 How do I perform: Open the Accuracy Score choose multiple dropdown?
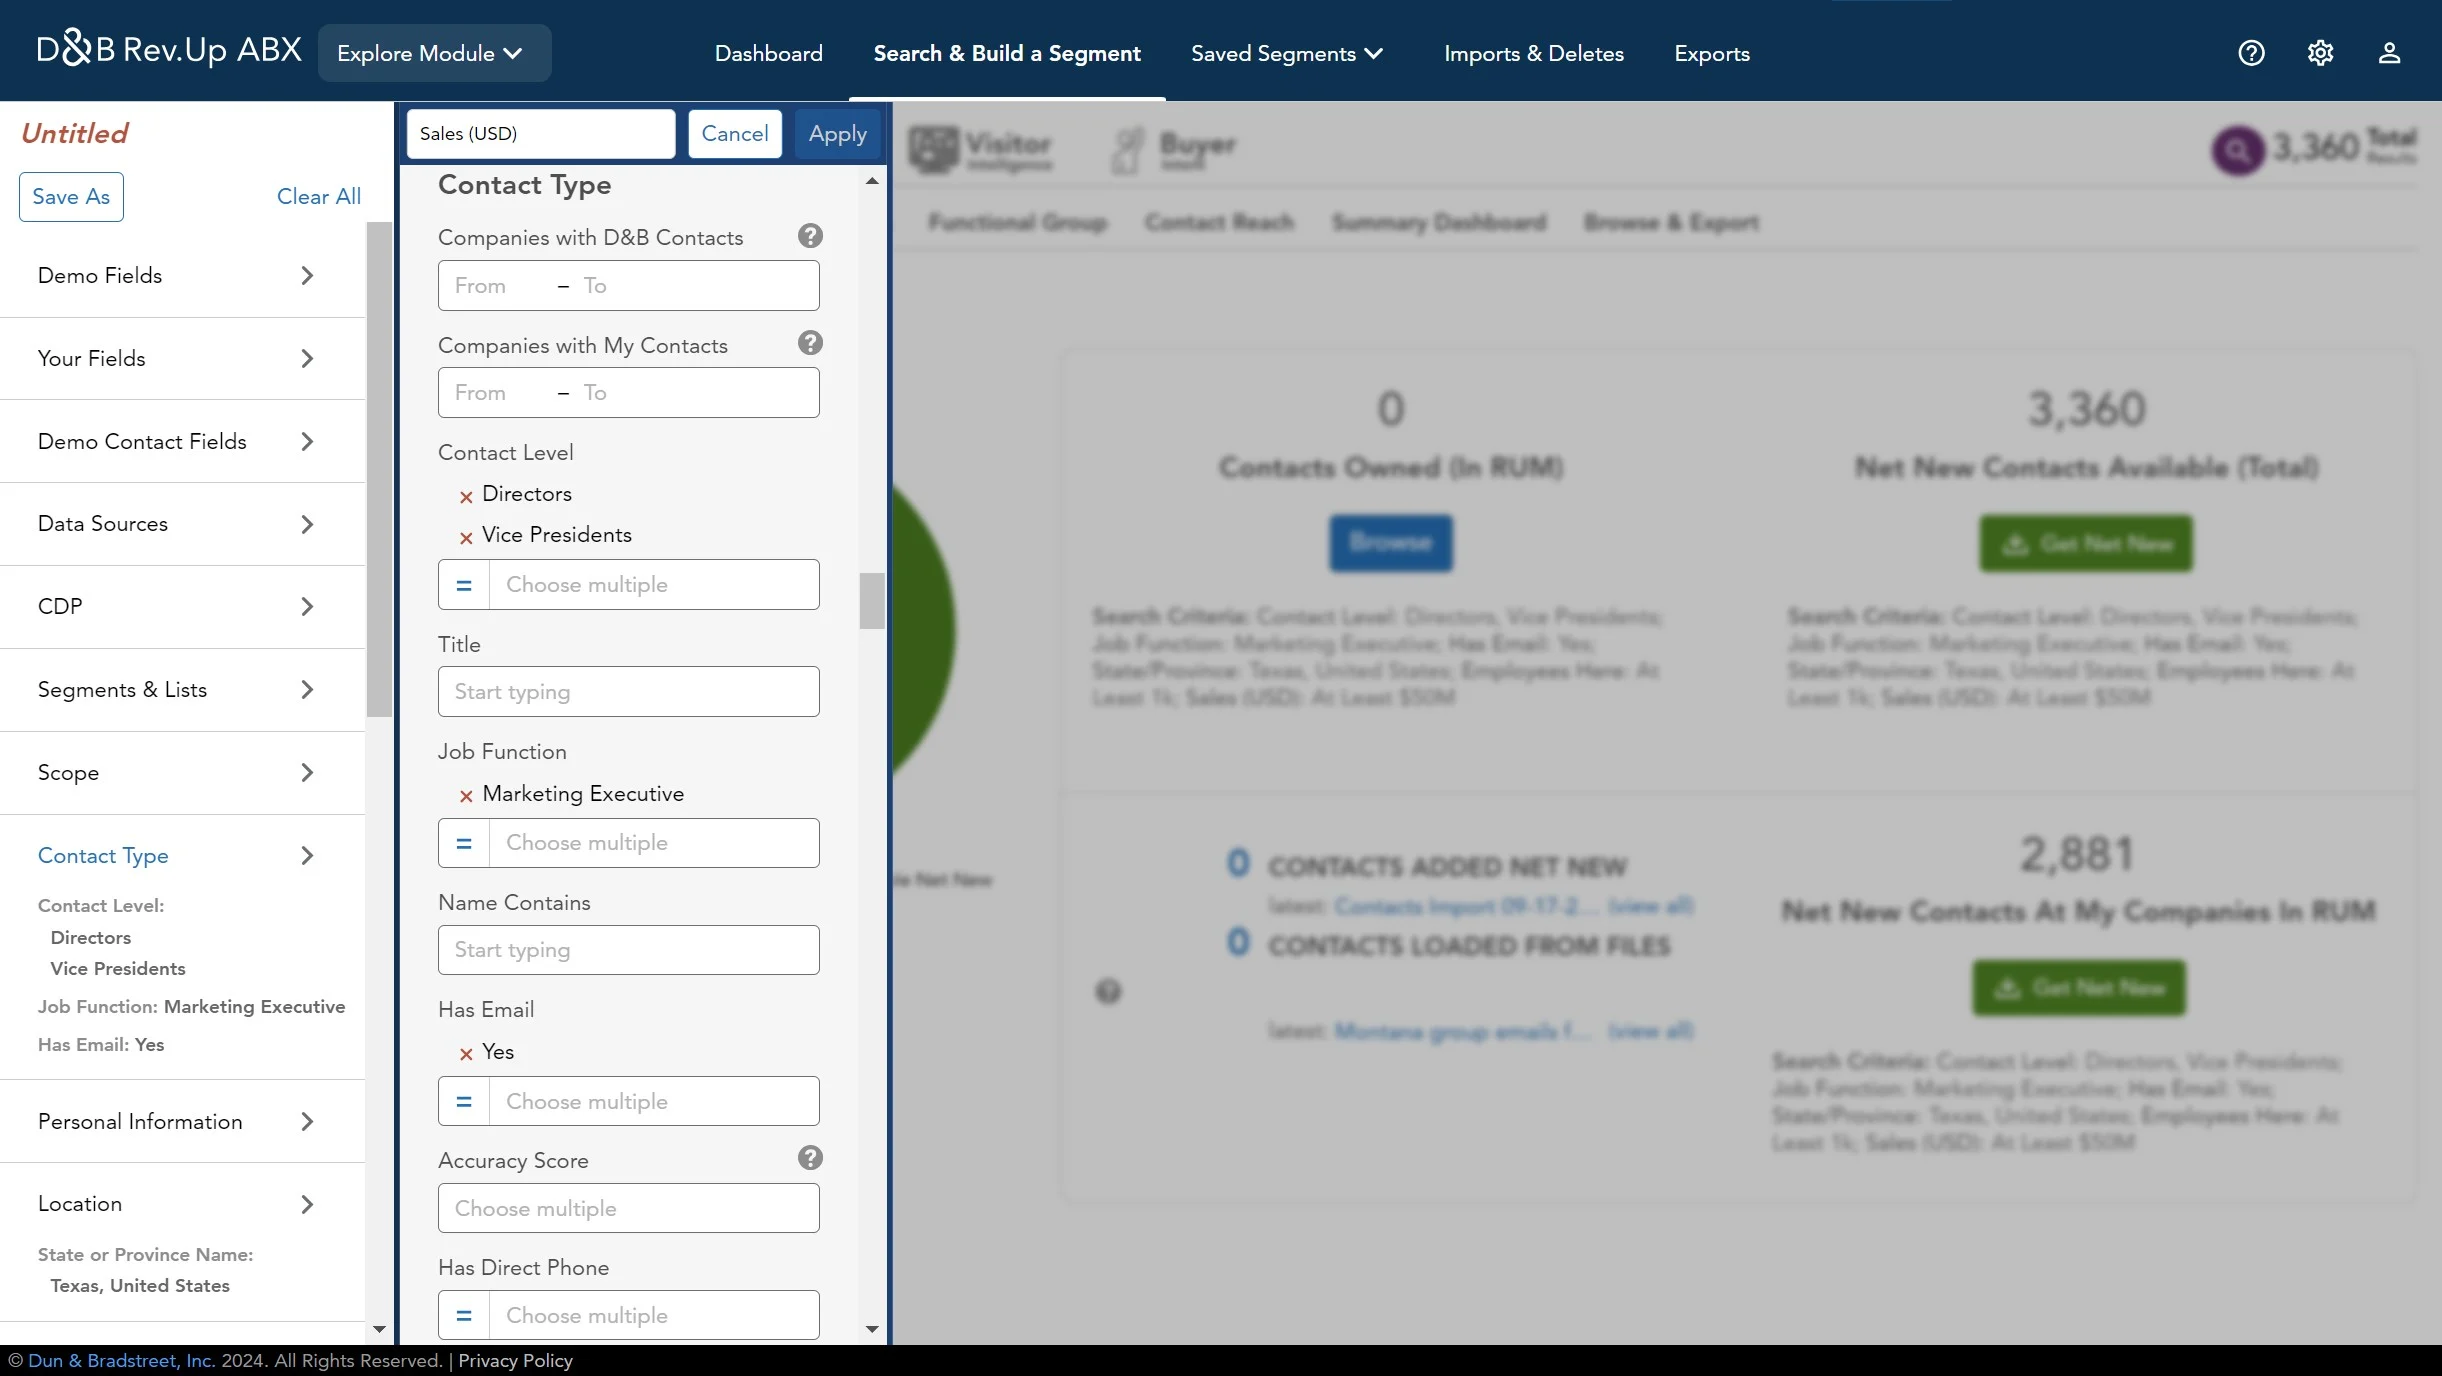(x=628, y=1208)
